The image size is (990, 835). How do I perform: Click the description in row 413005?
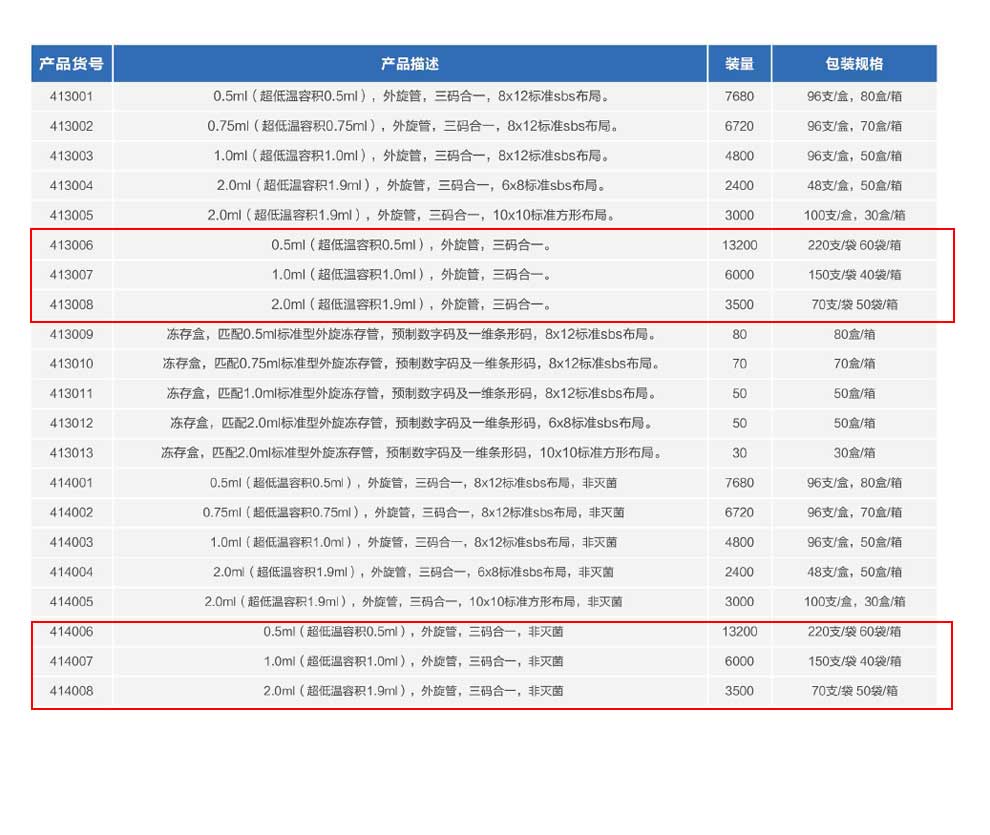pos(410,215)
